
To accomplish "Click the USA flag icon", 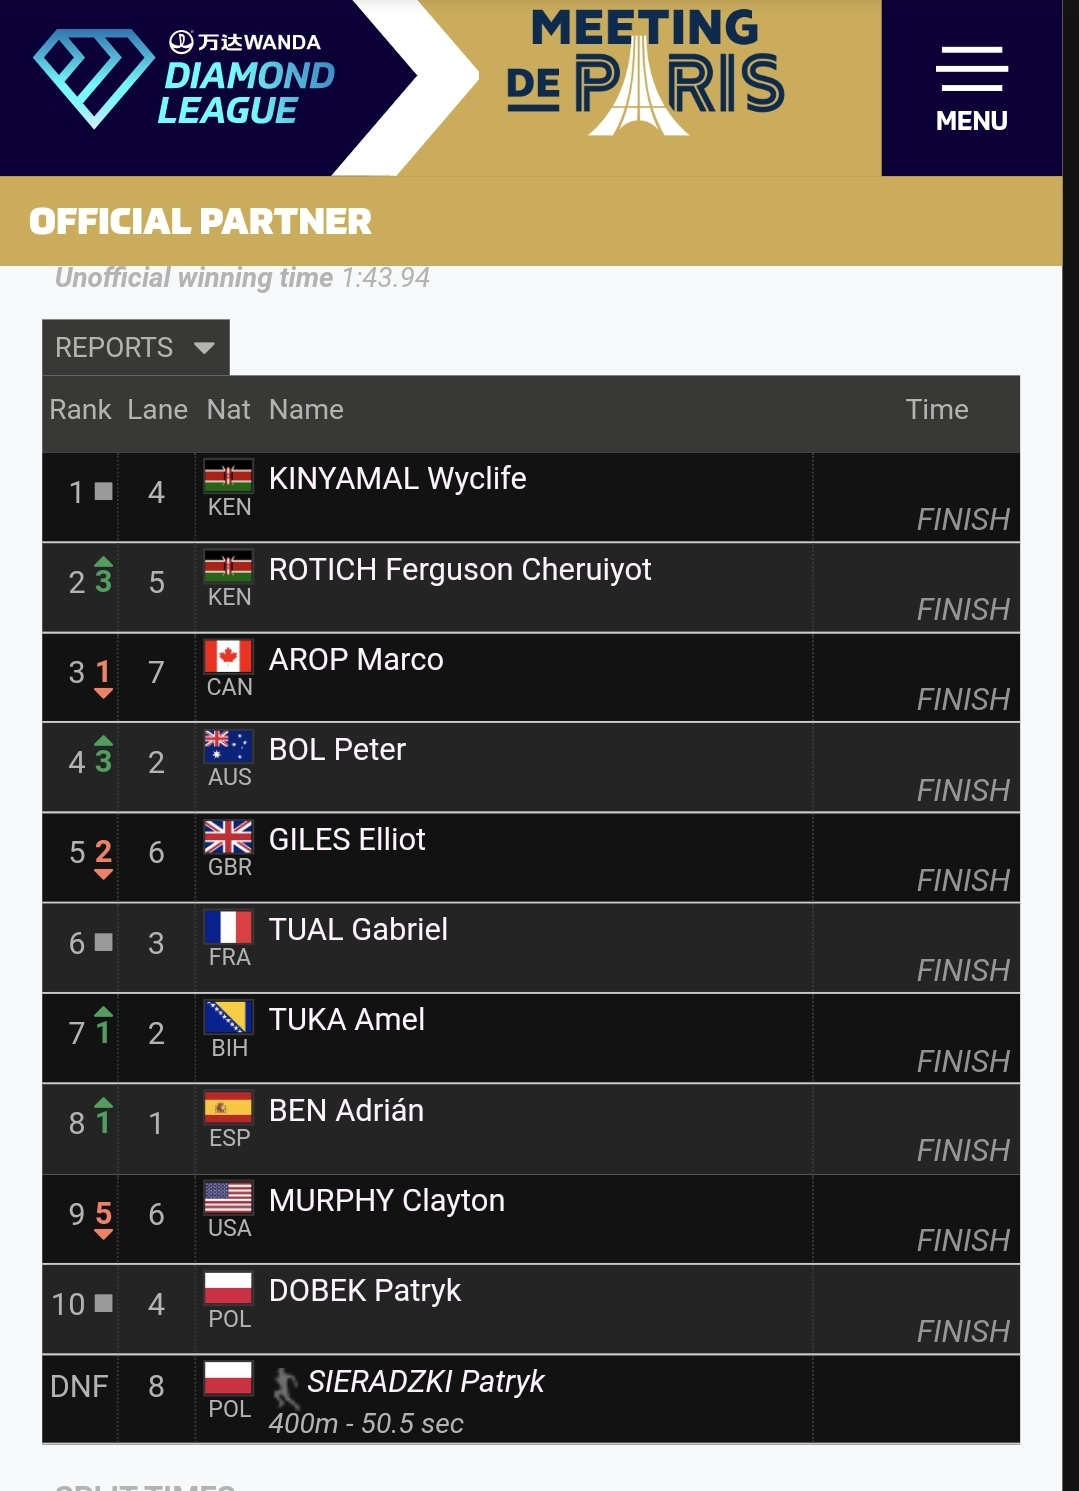I will tap(228, 1198).
